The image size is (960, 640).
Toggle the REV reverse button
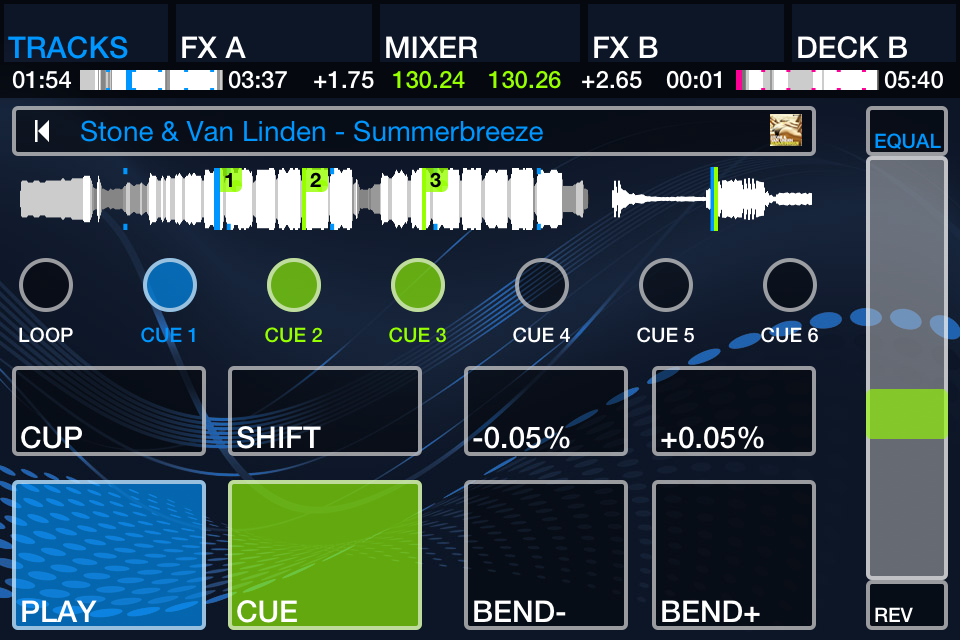click(906, 605)
